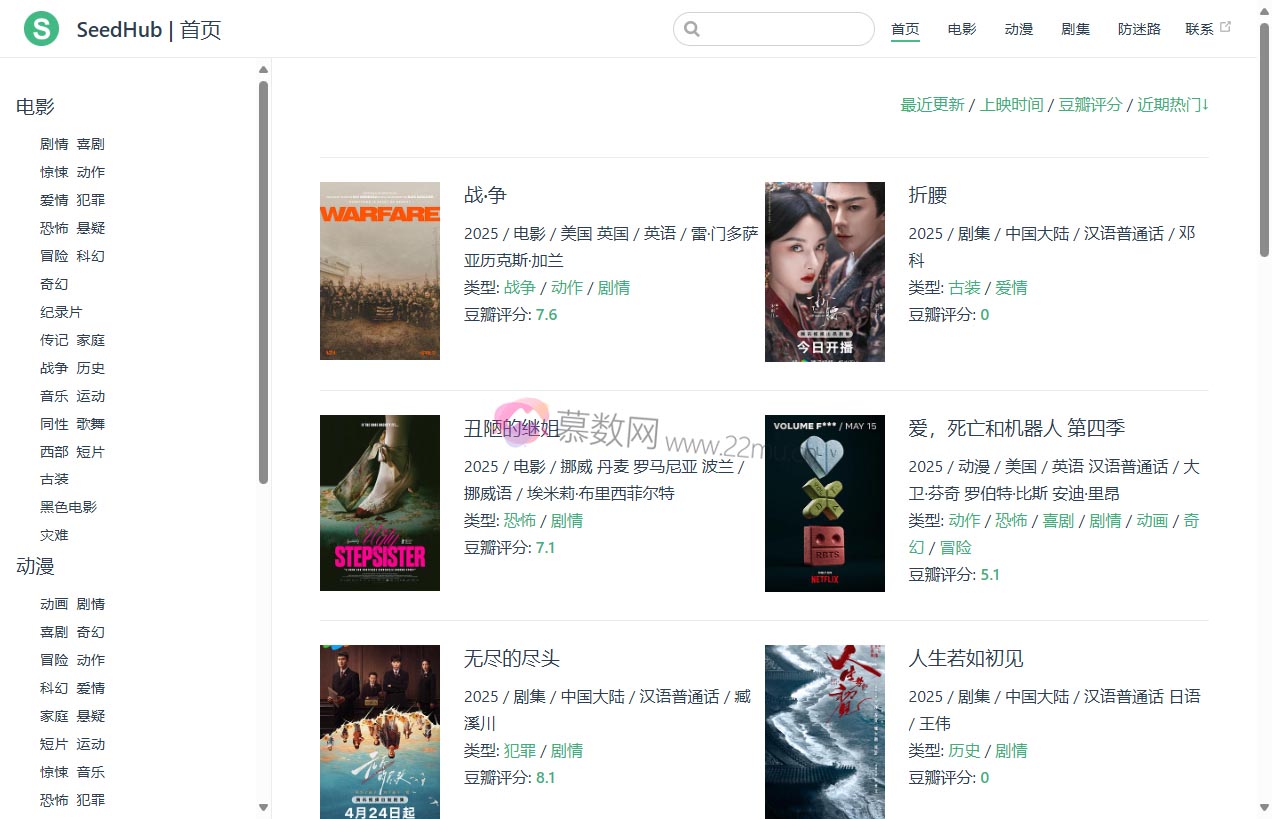1272x819 pixels.
Task: Open the 动漫 navigation tab
Action: (x=1019, y=29)
